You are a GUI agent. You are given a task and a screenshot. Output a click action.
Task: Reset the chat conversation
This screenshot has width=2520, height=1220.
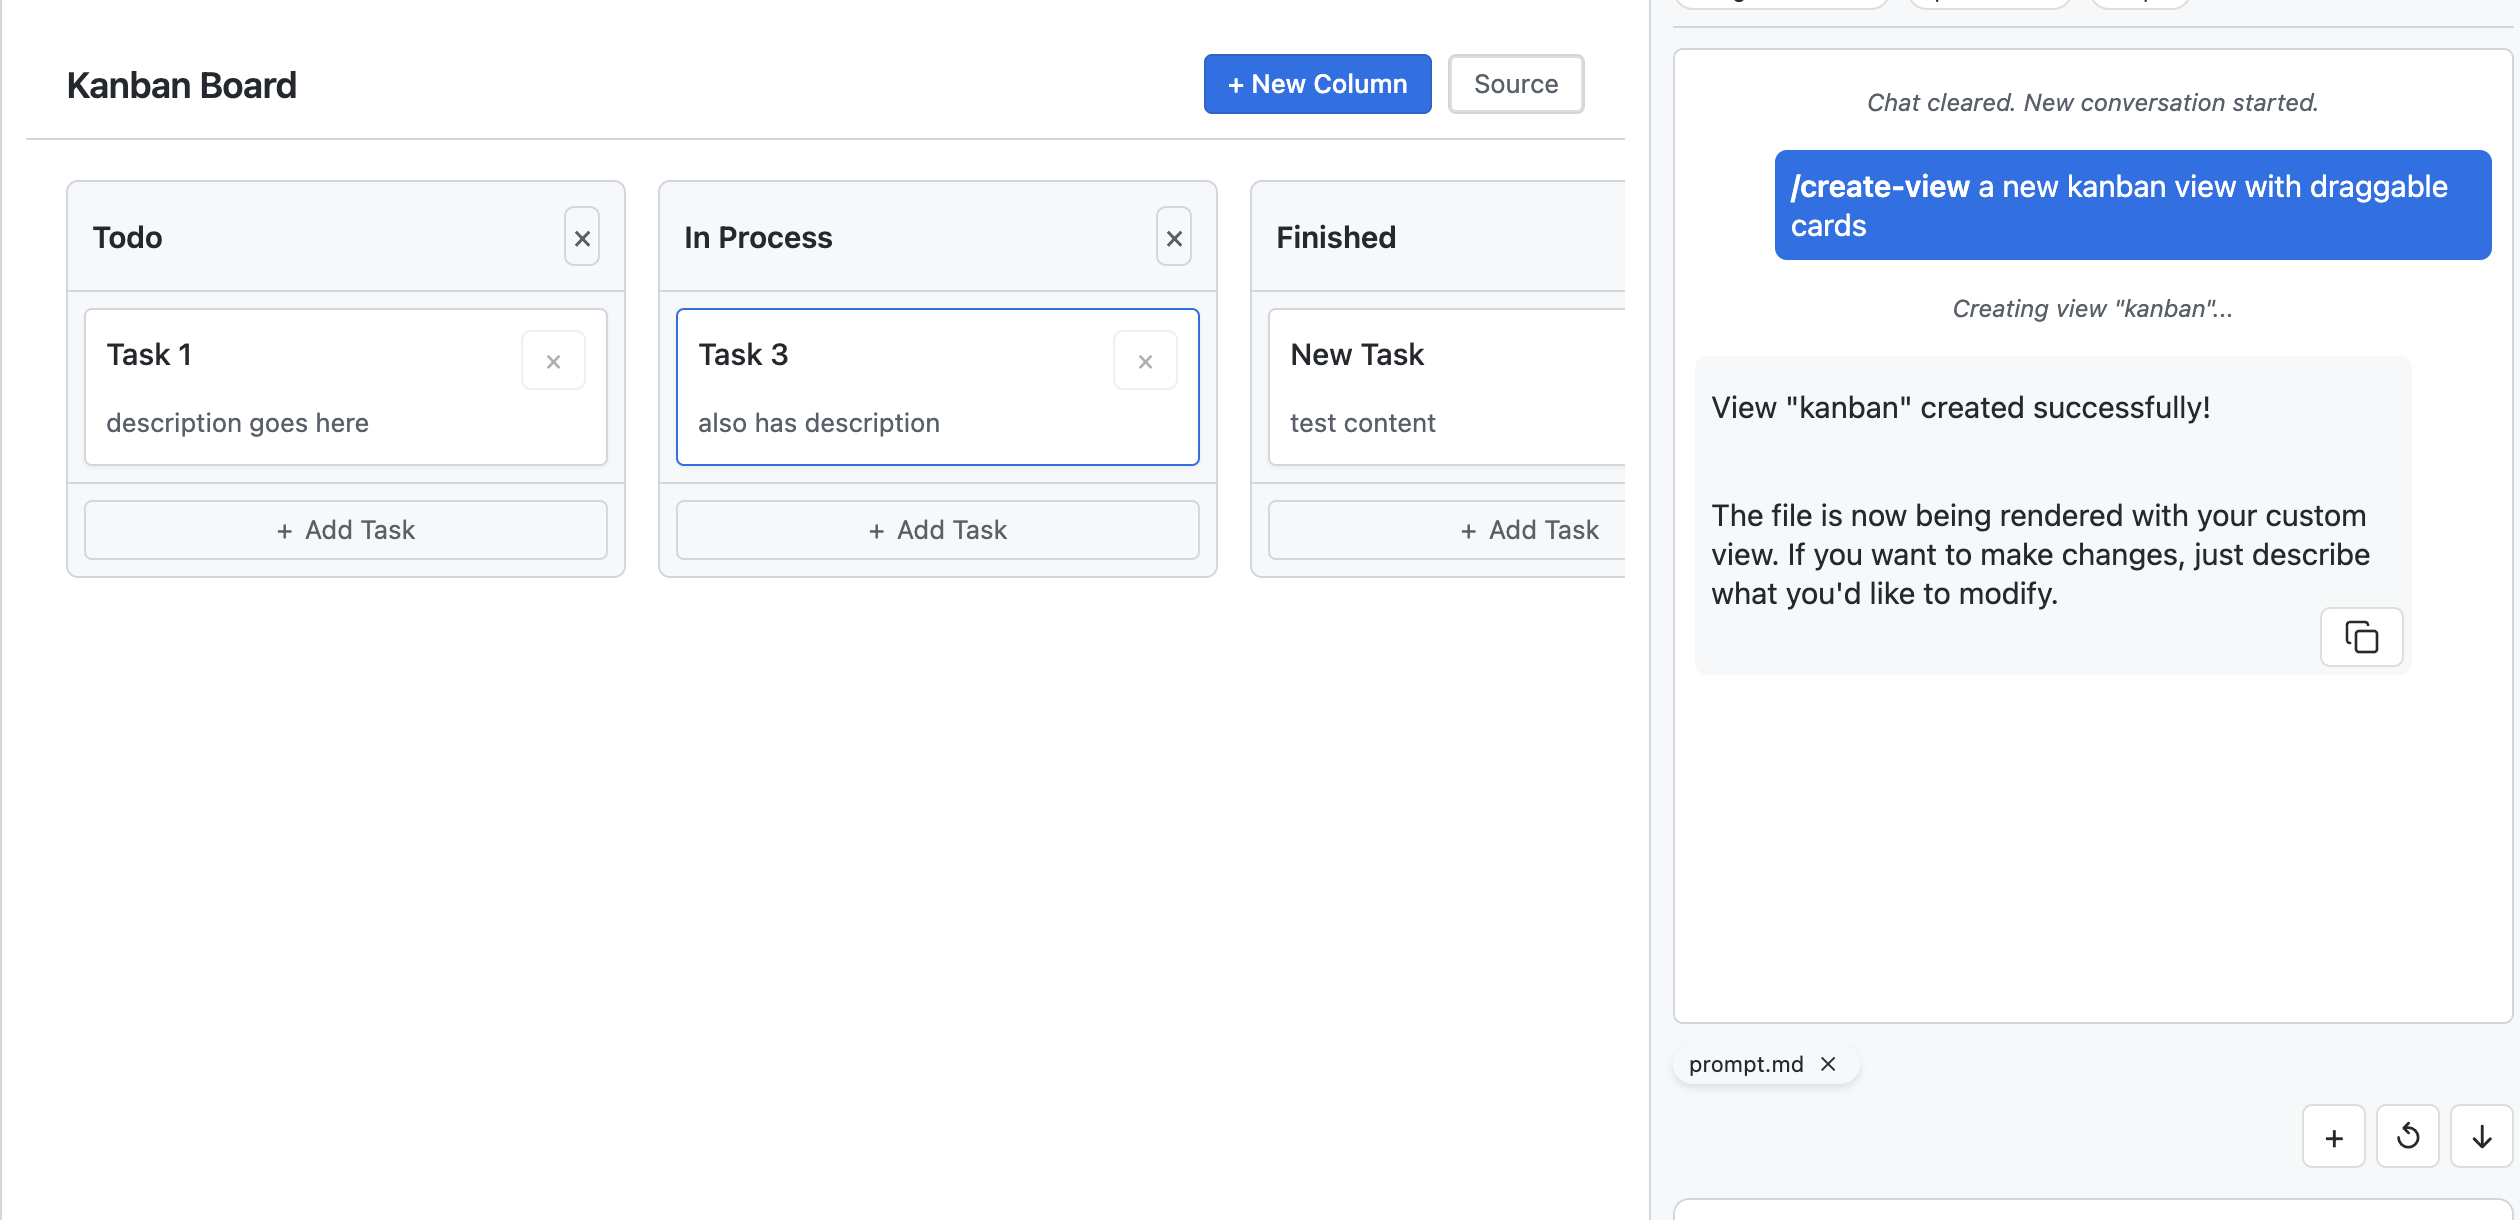tap(2407, 1136)
